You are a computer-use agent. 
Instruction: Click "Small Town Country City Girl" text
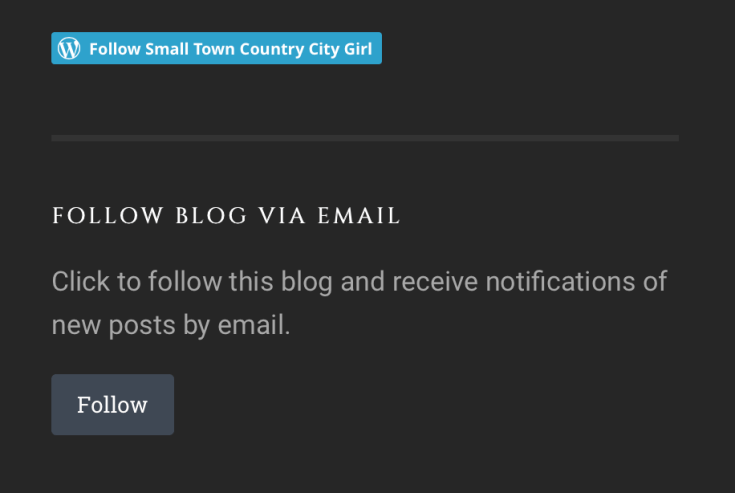(x=255, y=49)
